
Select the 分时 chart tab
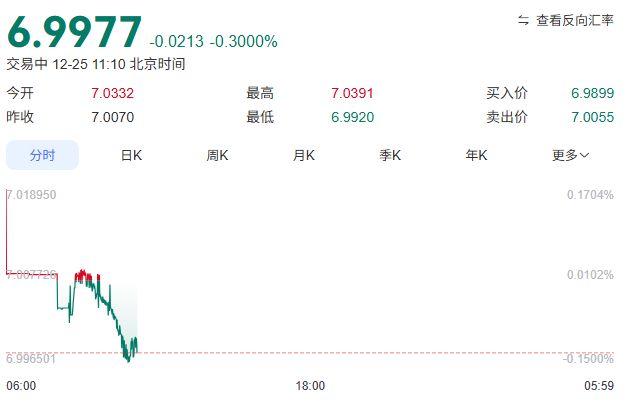click(42, 155)
